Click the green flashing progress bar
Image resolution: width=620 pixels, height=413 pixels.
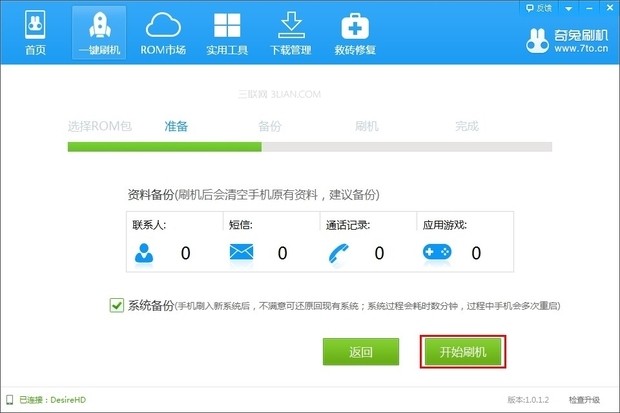tap(310, 147)
